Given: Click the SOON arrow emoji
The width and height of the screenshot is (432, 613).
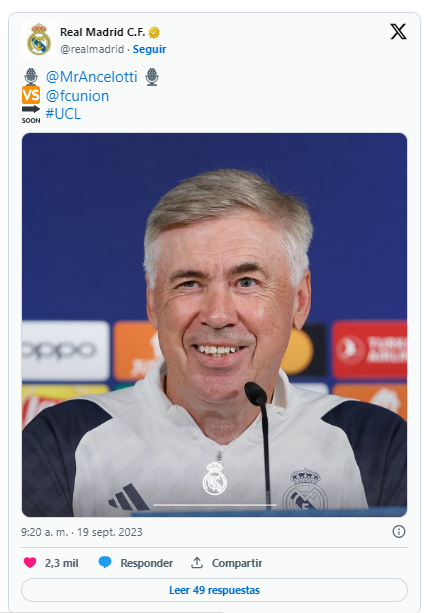Looking at the screenshot, I should click(x=31, y=115).
